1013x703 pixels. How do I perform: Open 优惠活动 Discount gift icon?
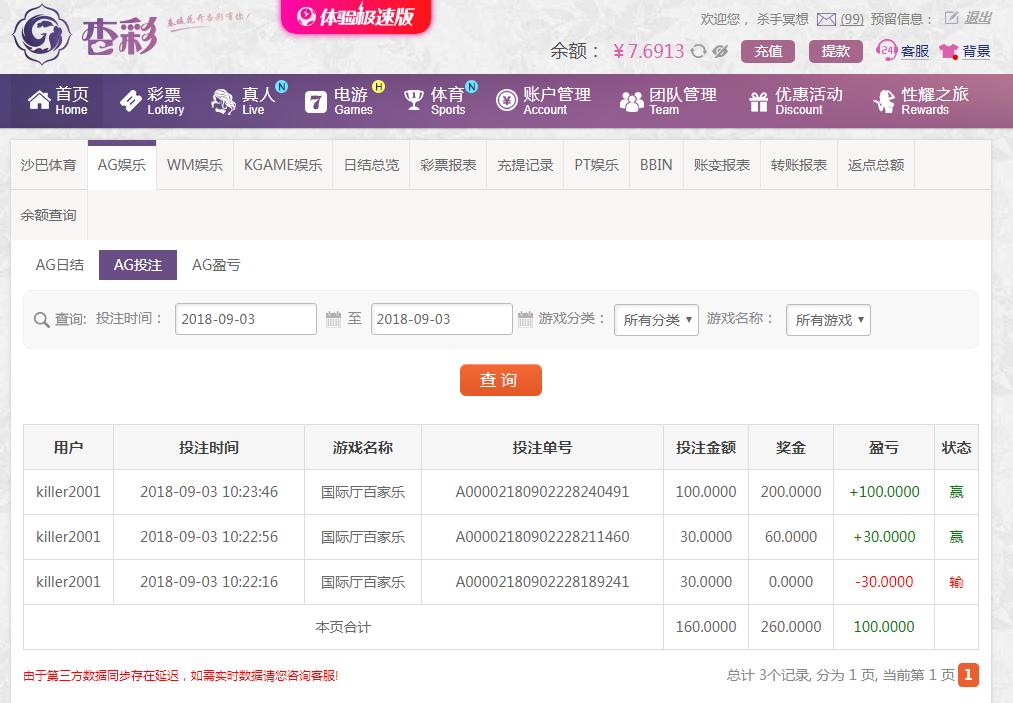758,101
